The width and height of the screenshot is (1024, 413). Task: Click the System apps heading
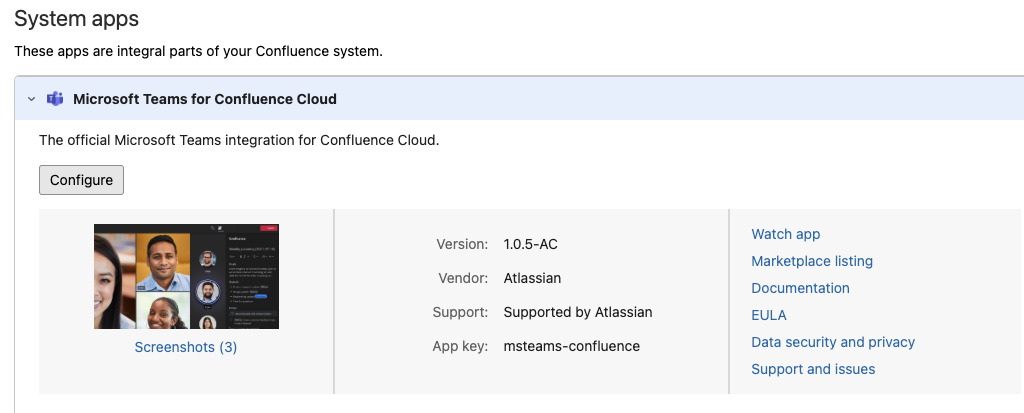[76, 18]
